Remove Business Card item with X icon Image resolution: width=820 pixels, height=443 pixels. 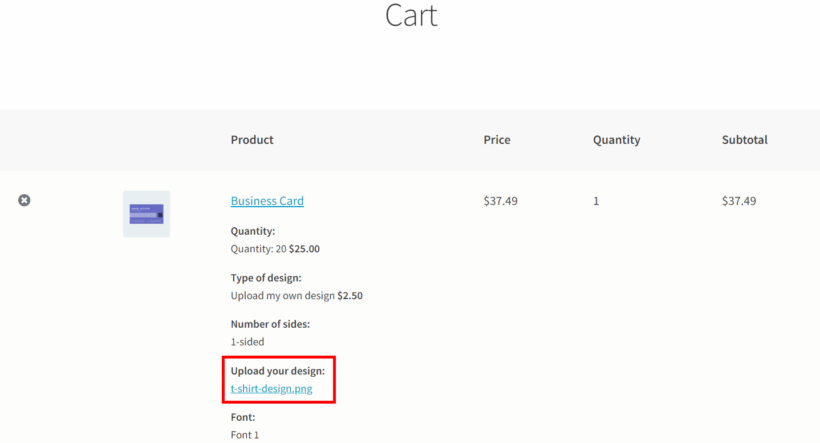click(24, 200)
